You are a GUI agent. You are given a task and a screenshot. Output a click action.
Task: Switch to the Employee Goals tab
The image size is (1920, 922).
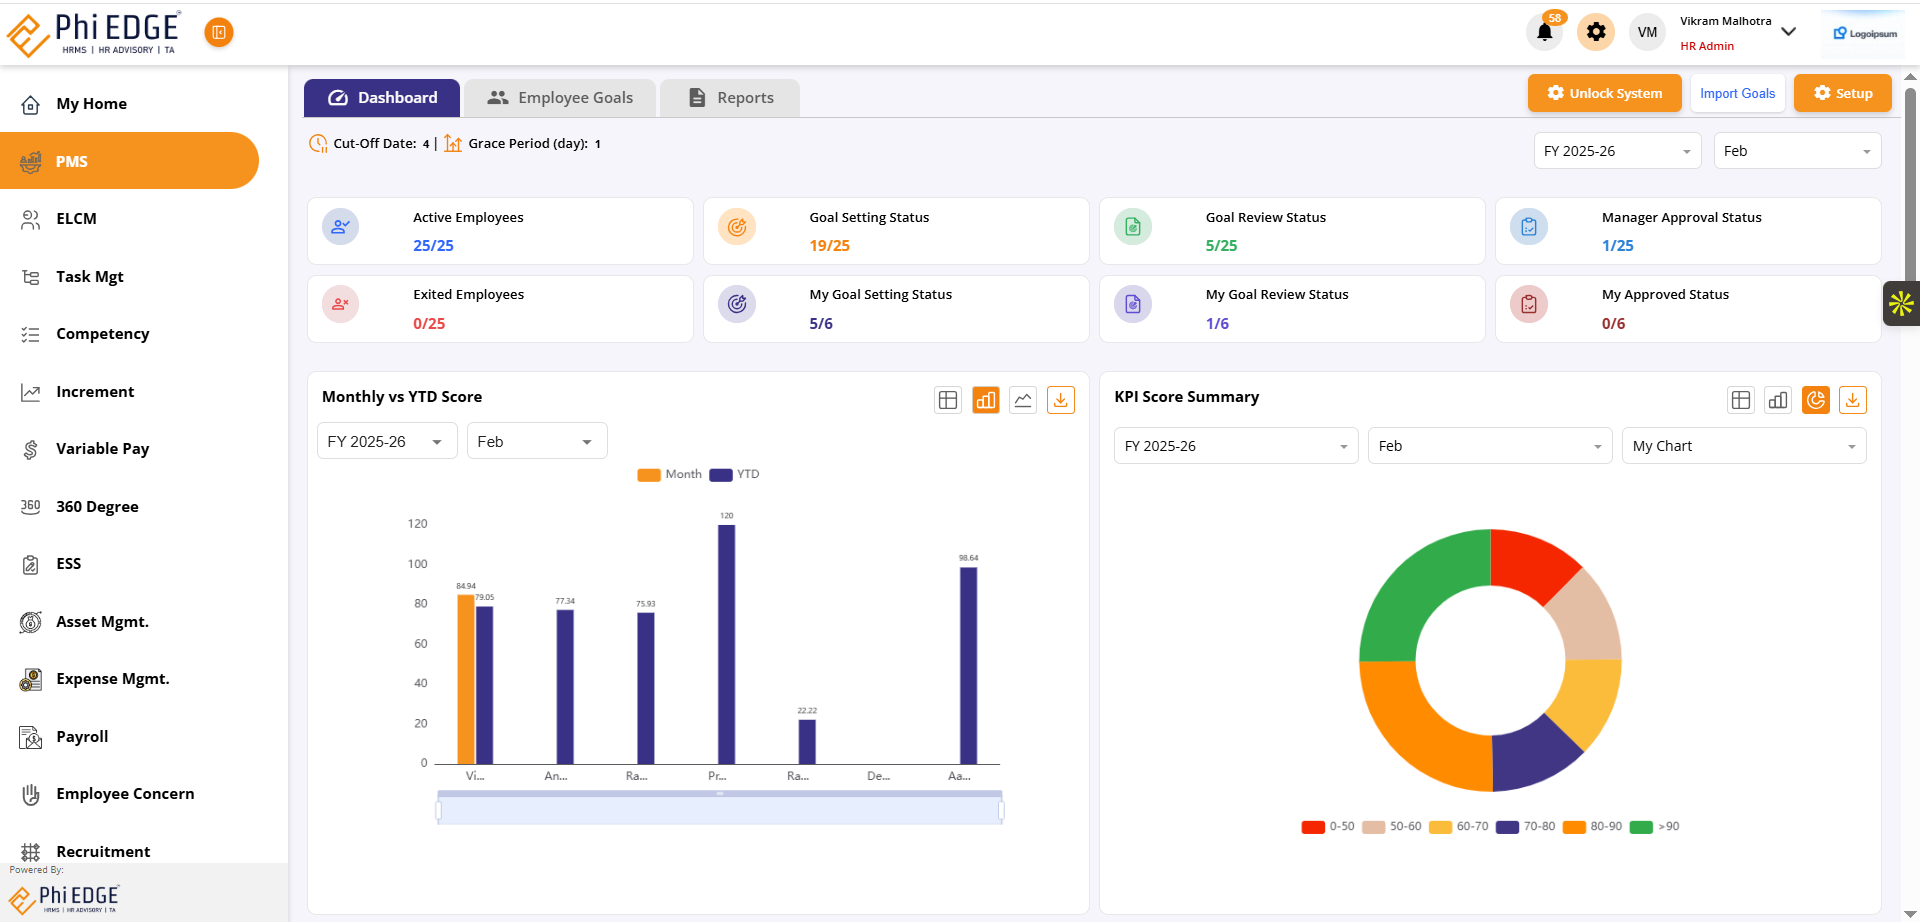click(560, 98)
